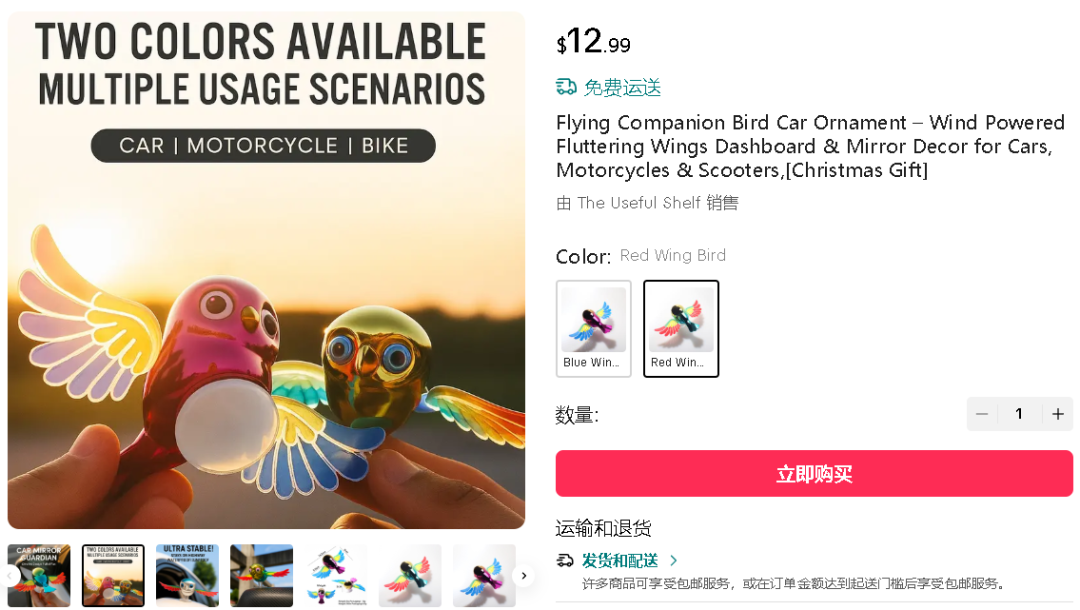Select the Two Colors Available thumbnail
Image resolution: width=1080 pixels, height=610 pixels.
point(113,576)
